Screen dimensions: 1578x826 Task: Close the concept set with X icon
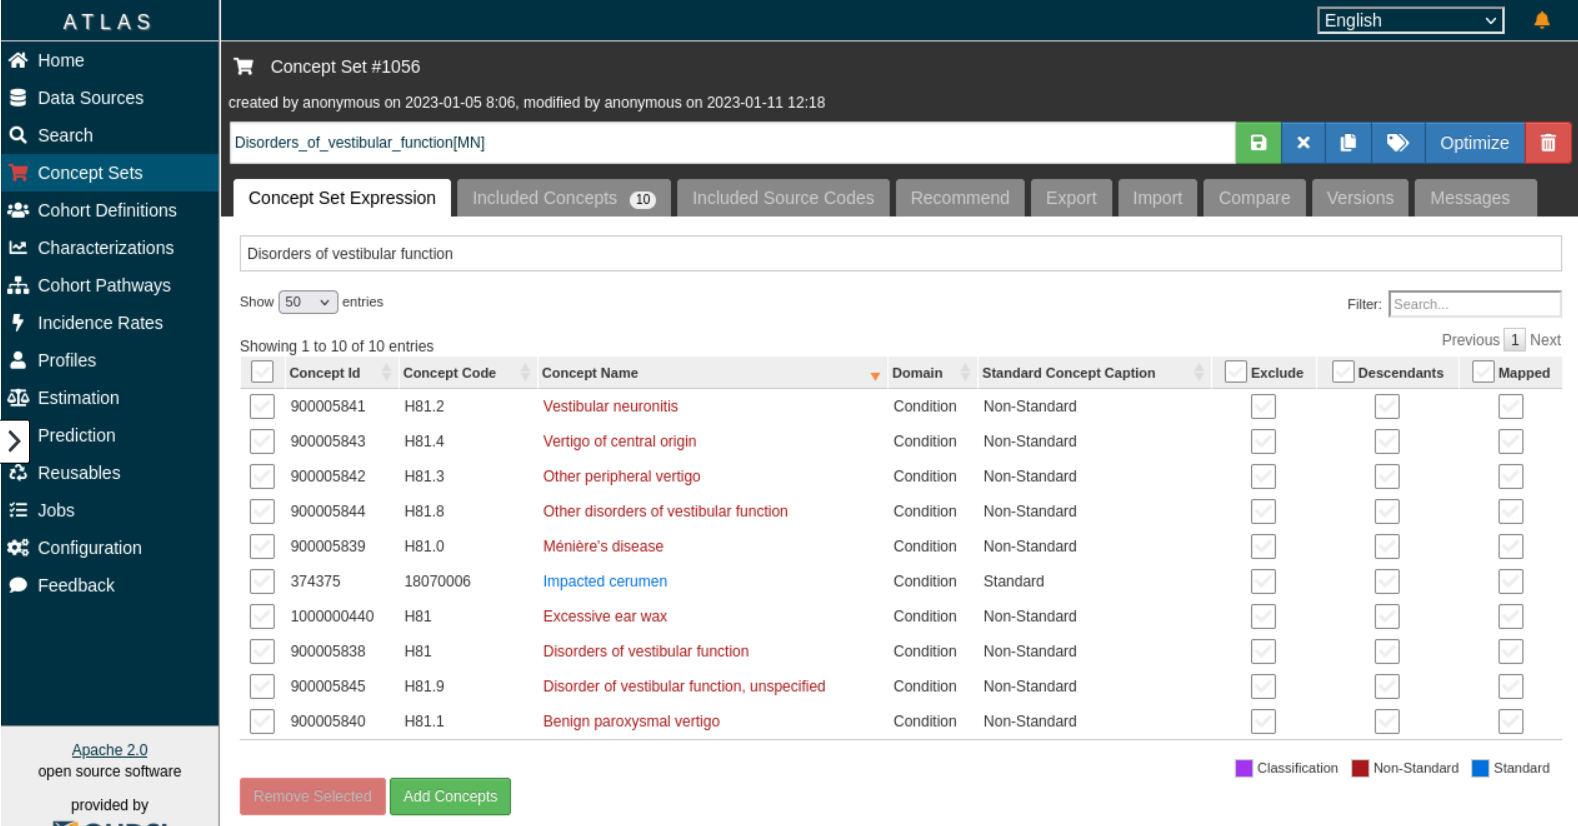(1303, 143)
